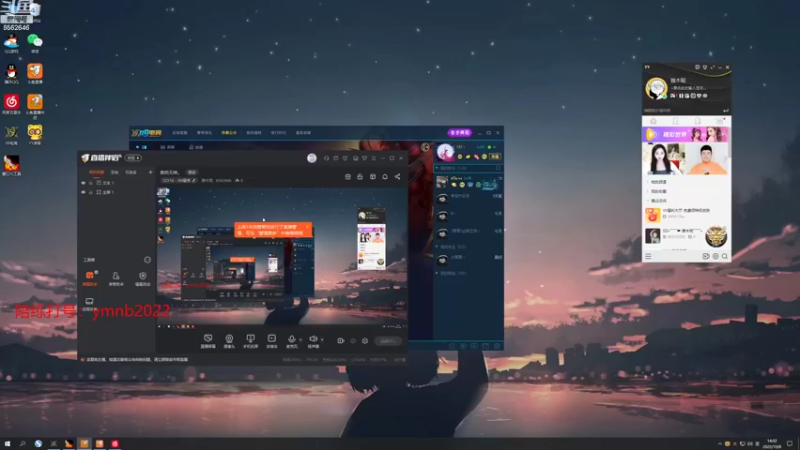Click the start streaming button
Viewport: 800px width, 450px height.
(388, 341)
